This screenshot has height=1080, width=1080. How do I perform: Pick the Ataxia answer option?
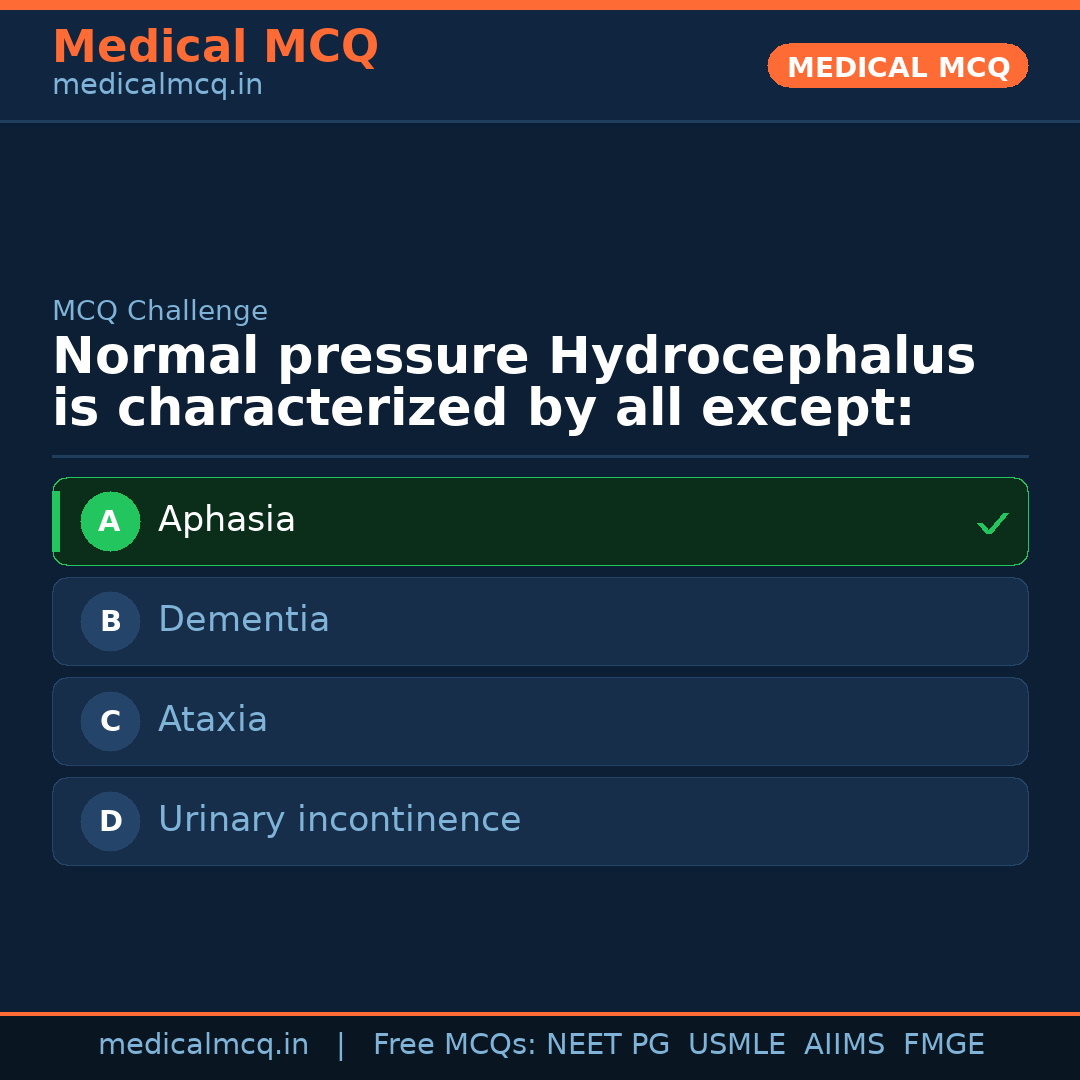(x=213, y=720)
